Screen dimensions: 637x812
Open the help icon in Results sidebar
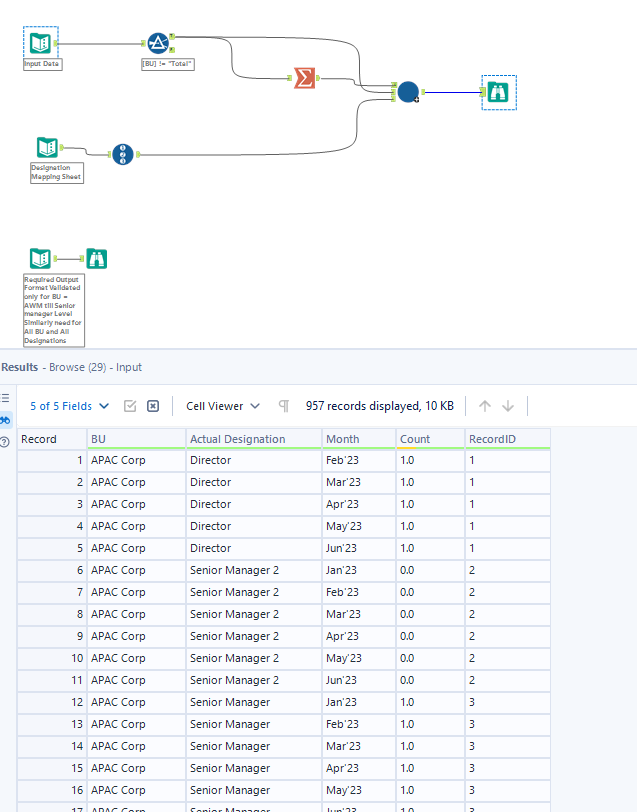5,442
